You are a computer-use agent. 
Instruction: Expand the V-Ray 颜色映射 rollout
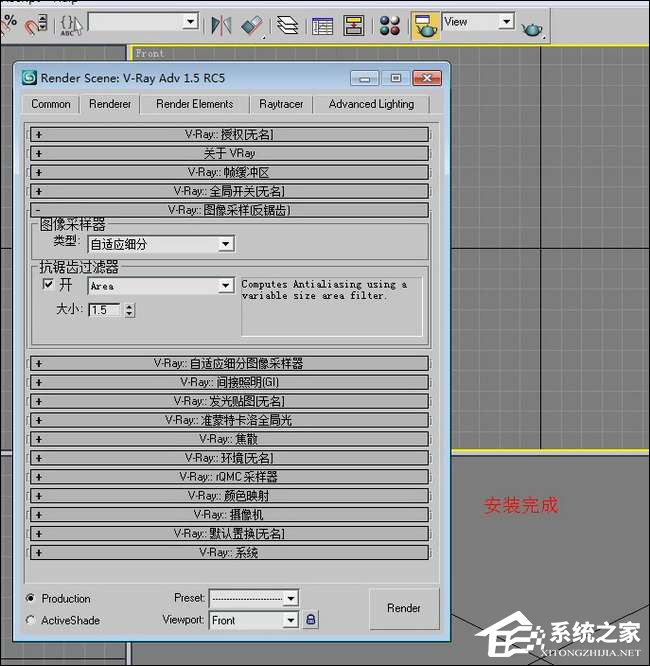coord(229,496)
